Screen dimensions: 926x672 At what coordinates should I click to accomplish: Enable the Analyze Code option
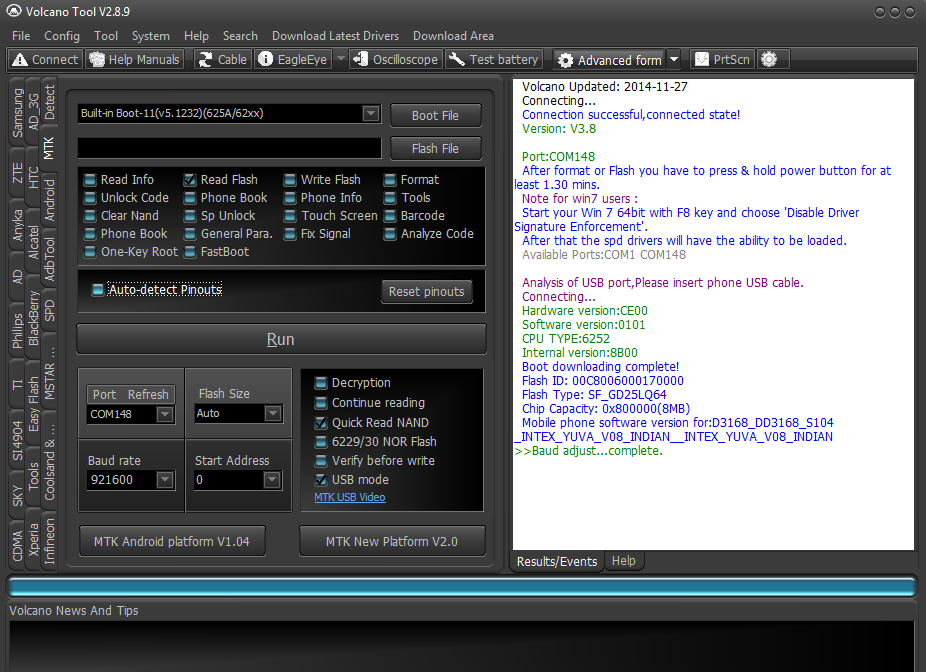[390, 234]
